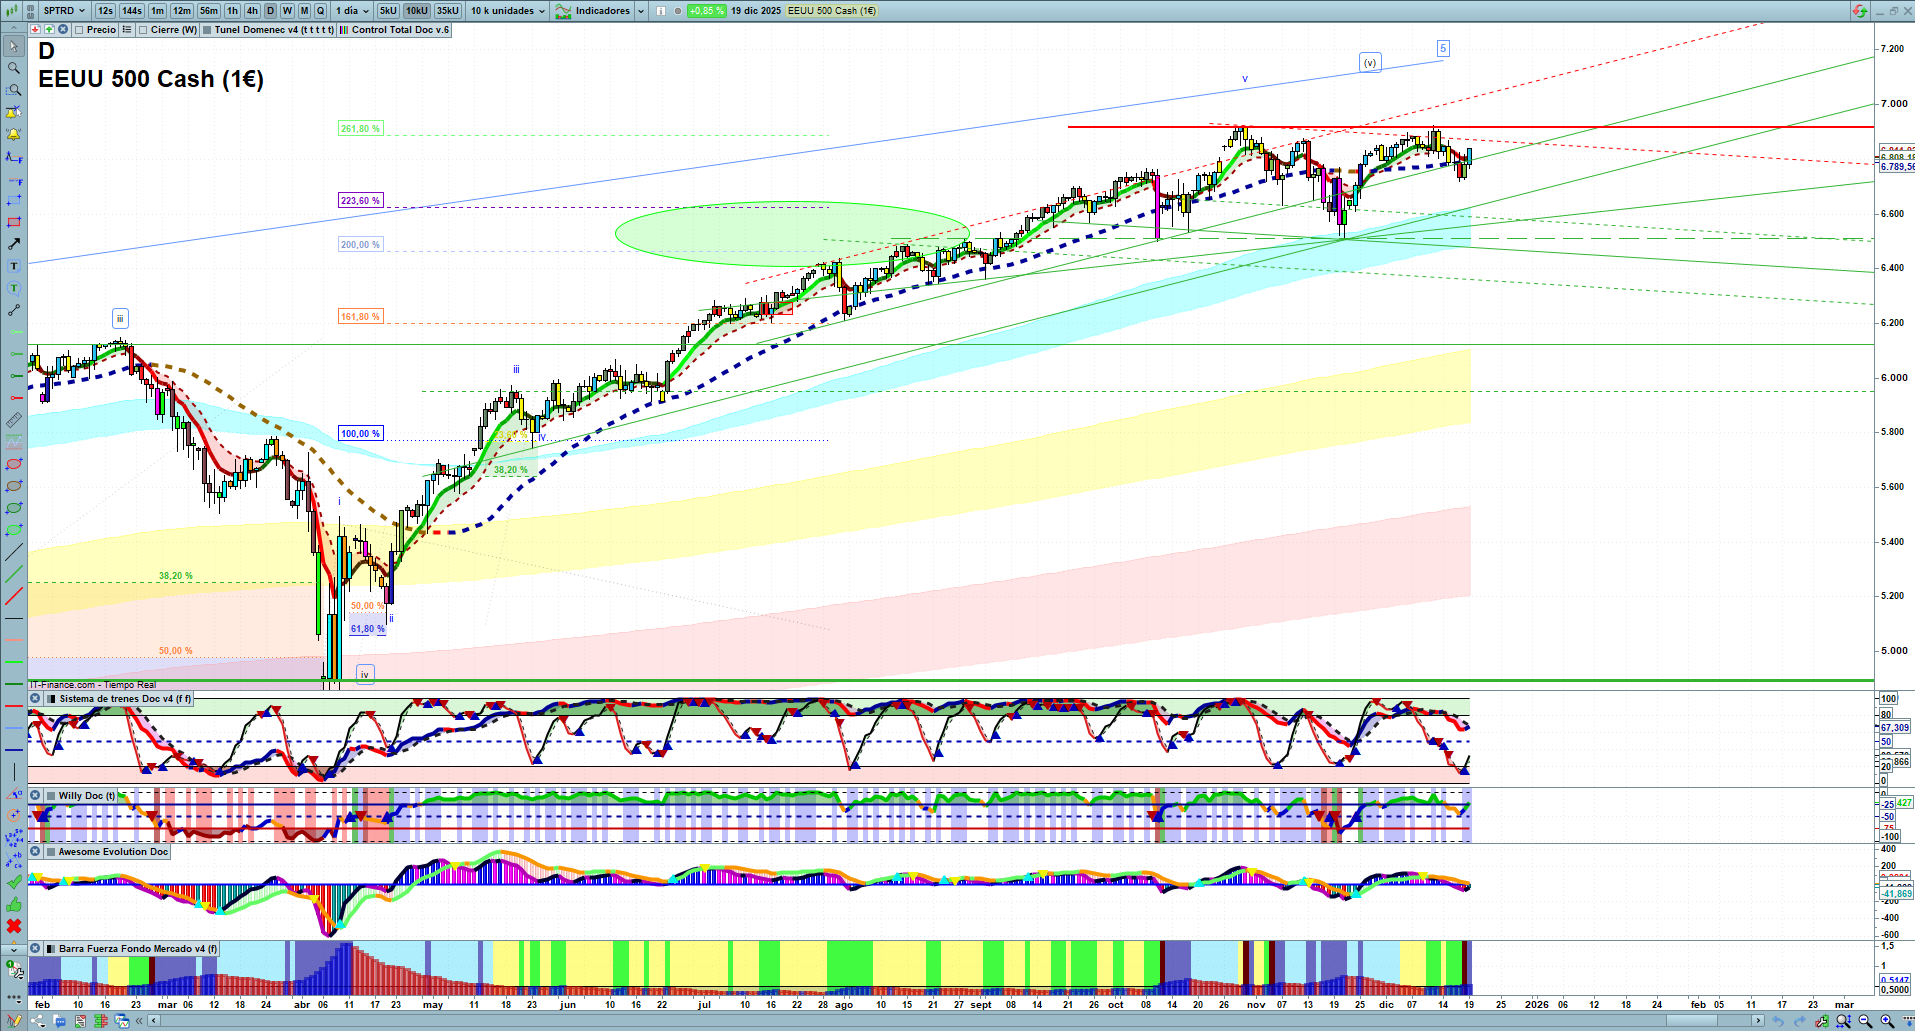Select the red ellipse drawing tool

[14, 464]
